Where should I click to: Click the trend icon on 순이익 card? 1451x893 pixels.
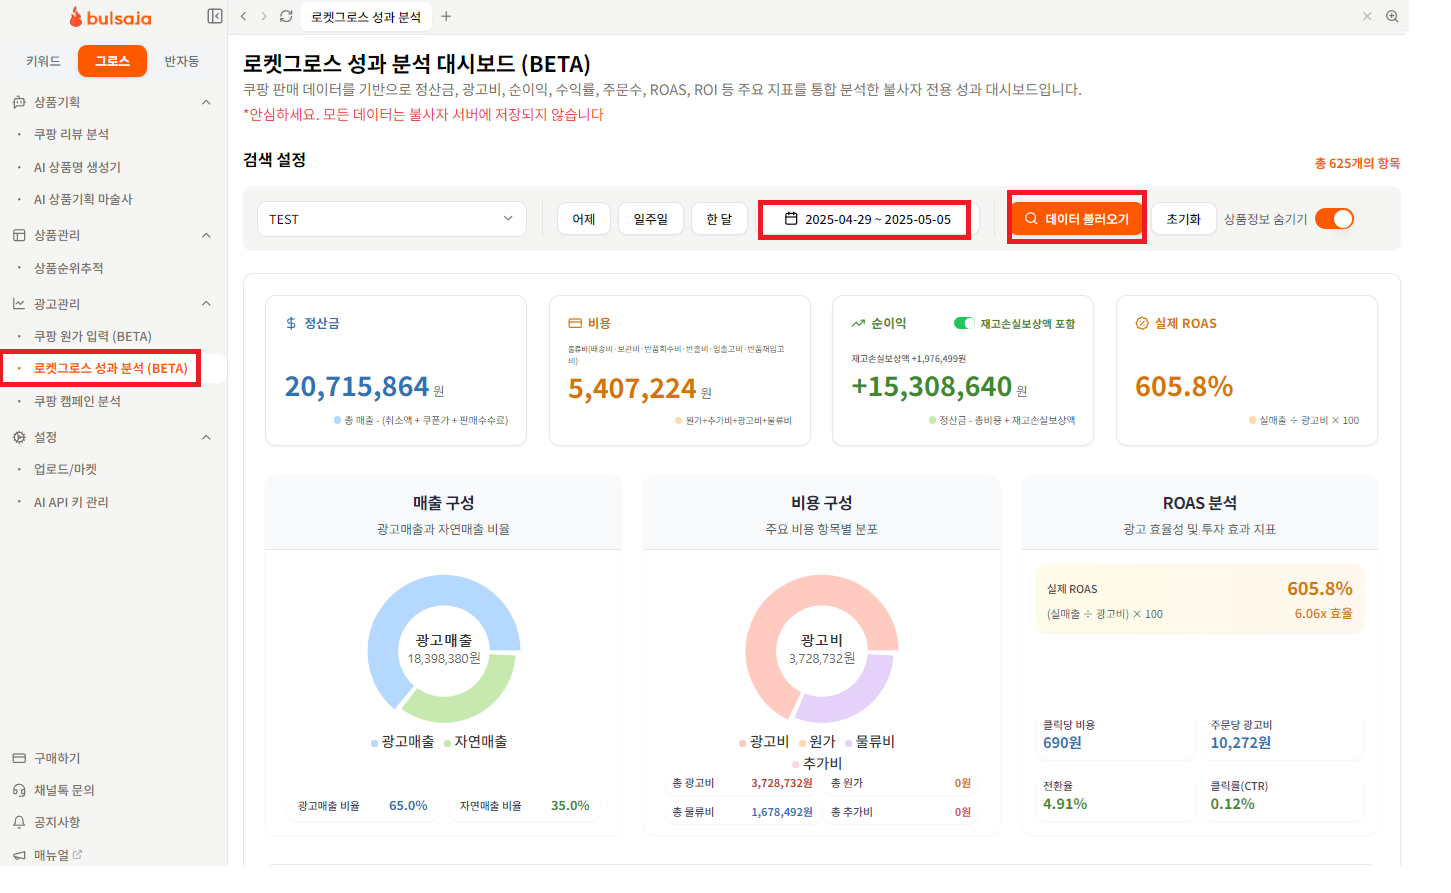click(x=858, y=323)
